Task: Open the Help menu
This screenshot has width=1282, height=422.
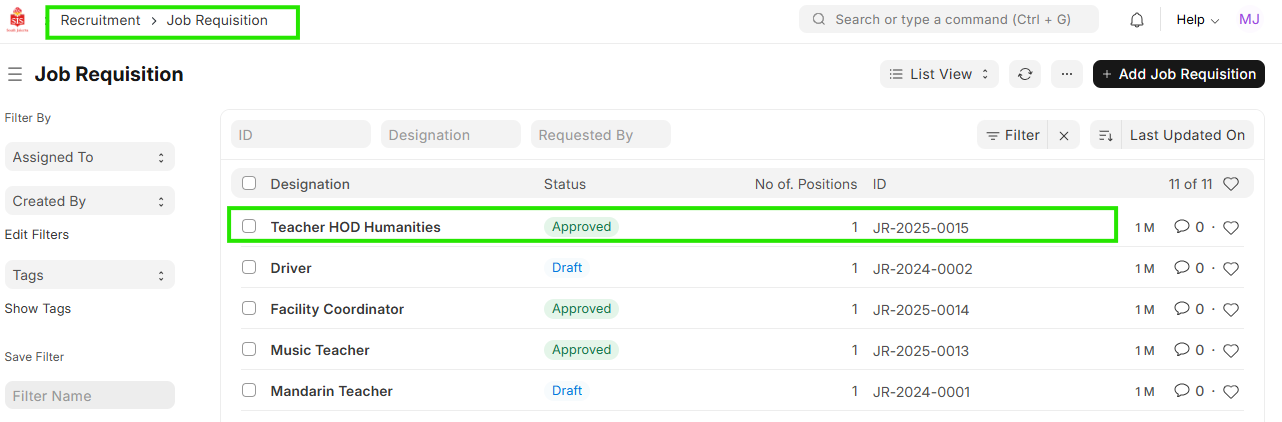Action: (x=1197, y=20)
